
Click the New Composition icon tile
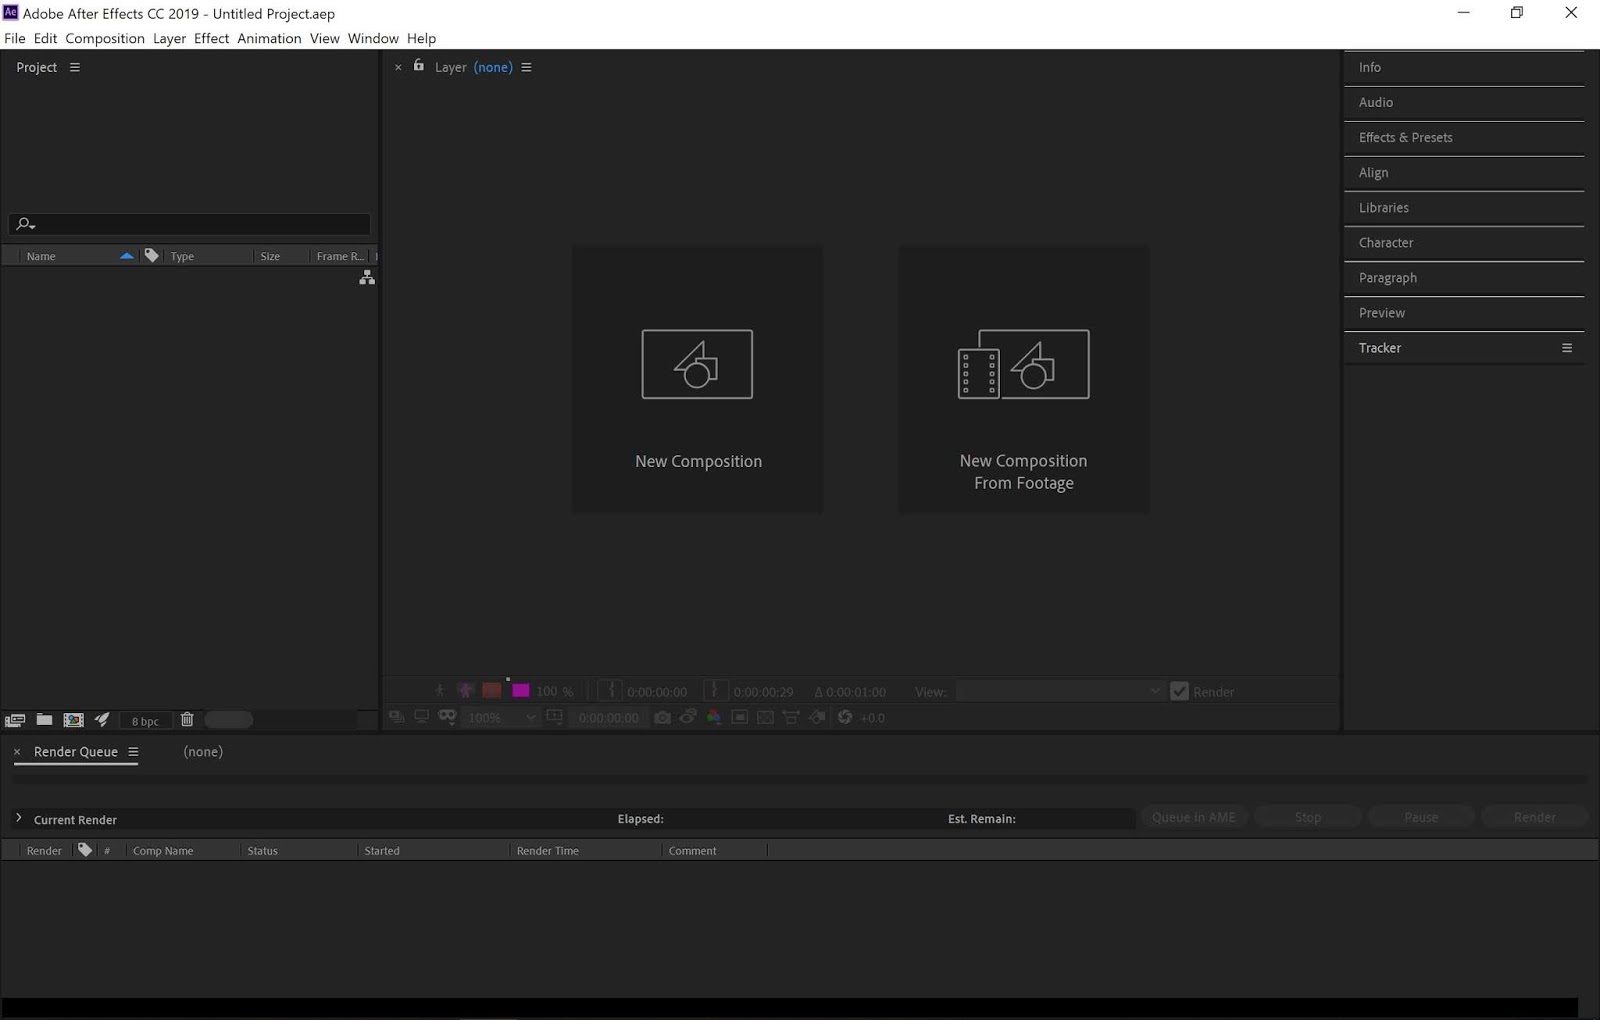(697, 380)
